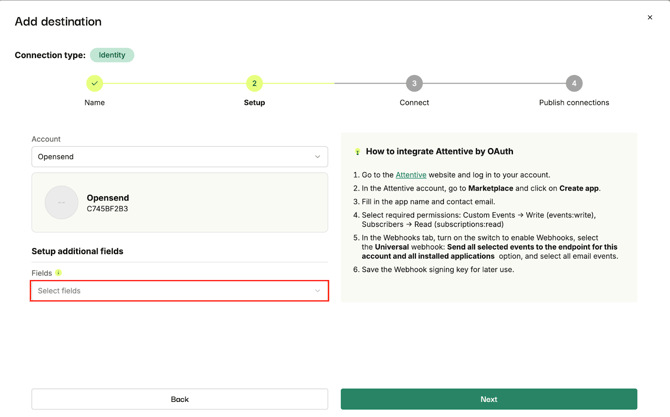The image size is (670, 417).
Task: Go to step 4 circle in stepper
Action: pos(574,83)
